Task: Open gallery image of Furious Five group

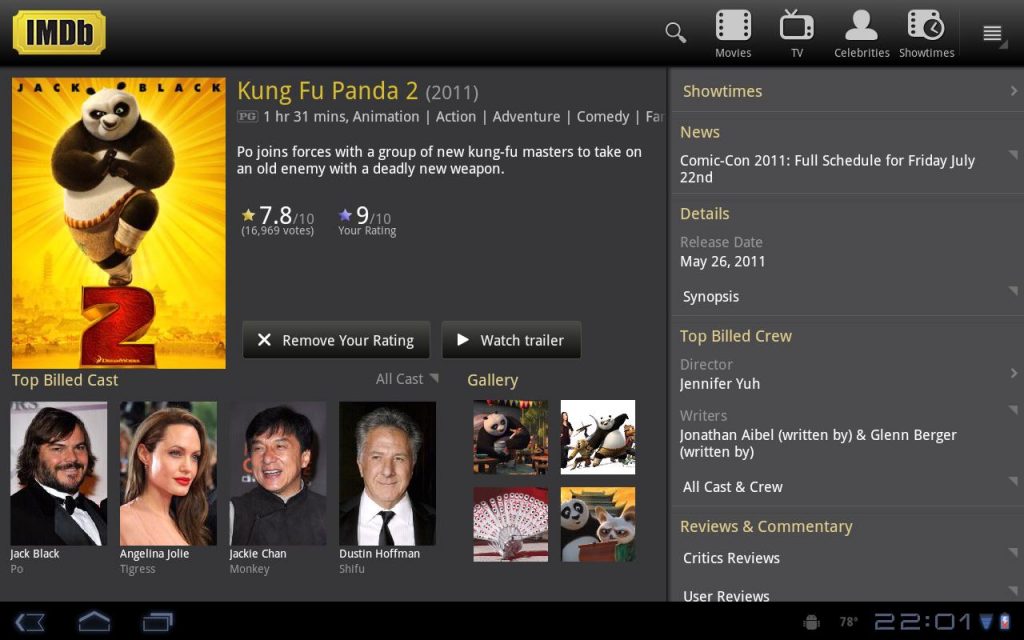Action: 598,437
